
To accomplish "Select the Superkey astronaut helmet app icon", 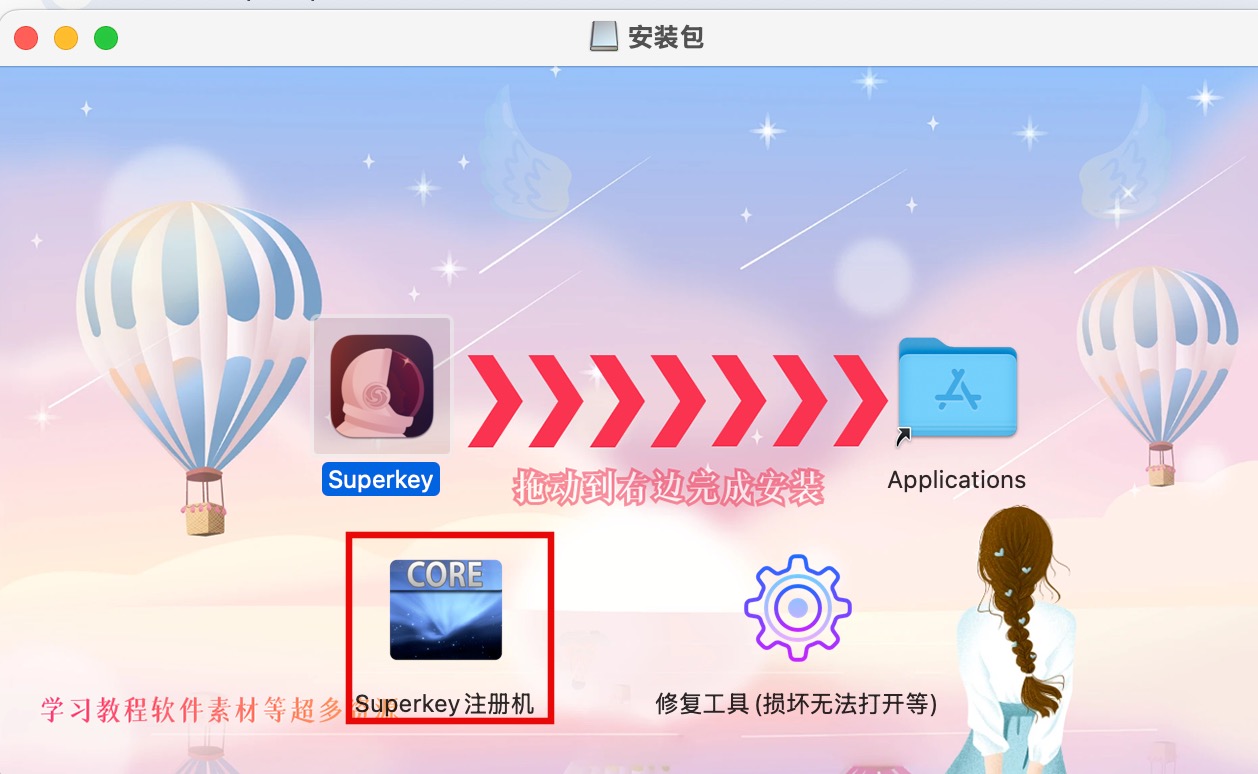I will point(382,386).
